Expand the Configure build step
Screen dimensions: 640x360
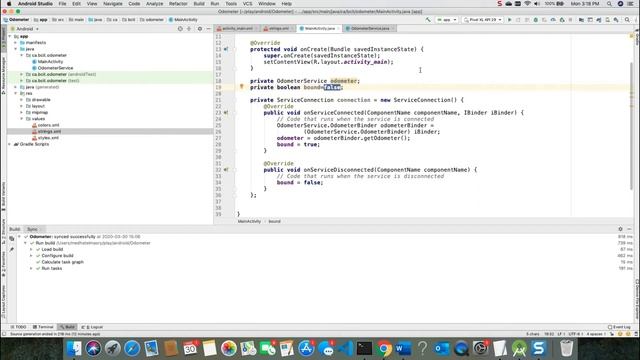point(31,256)
